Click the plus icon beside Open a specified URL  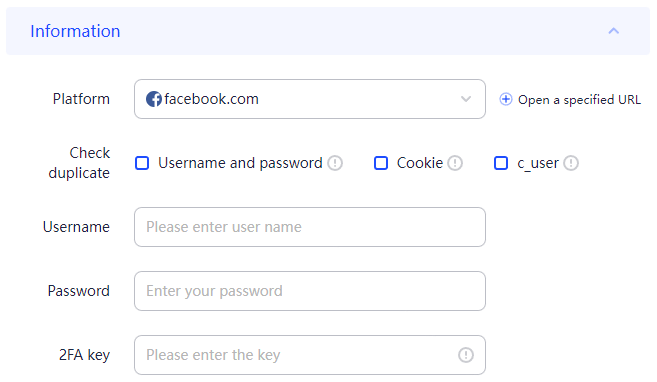click(506, 99)
